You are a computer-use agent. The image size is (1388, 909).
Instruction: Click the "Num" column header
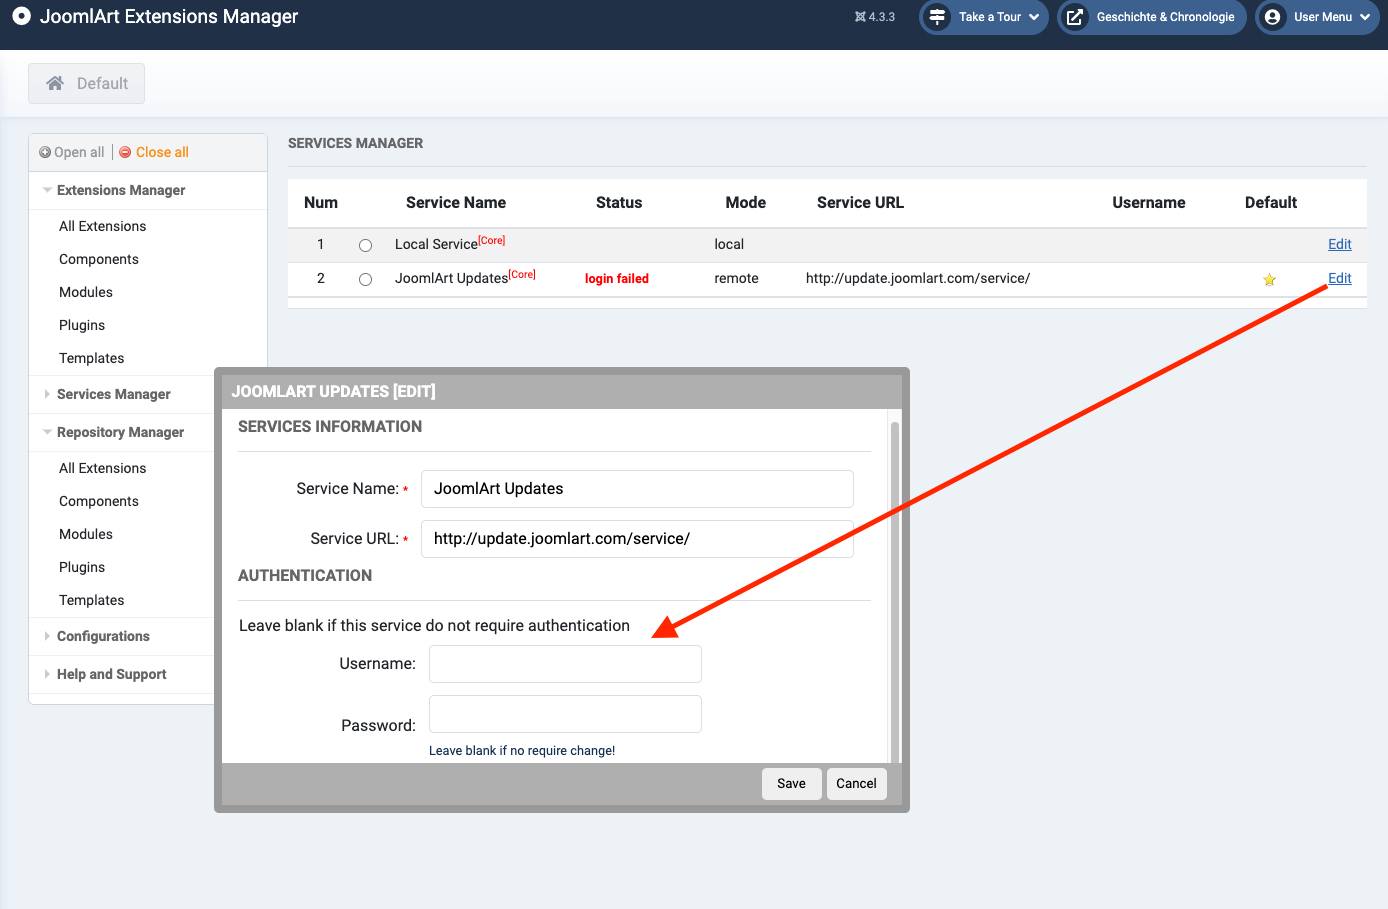[321, 202]
